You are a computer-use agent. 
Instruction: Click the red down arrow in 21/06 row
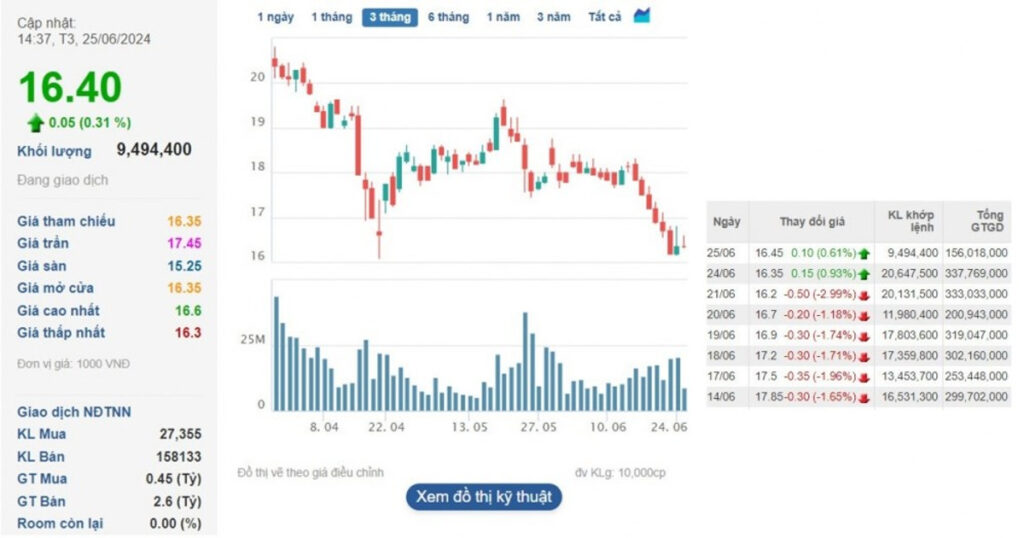pos(862,294)
